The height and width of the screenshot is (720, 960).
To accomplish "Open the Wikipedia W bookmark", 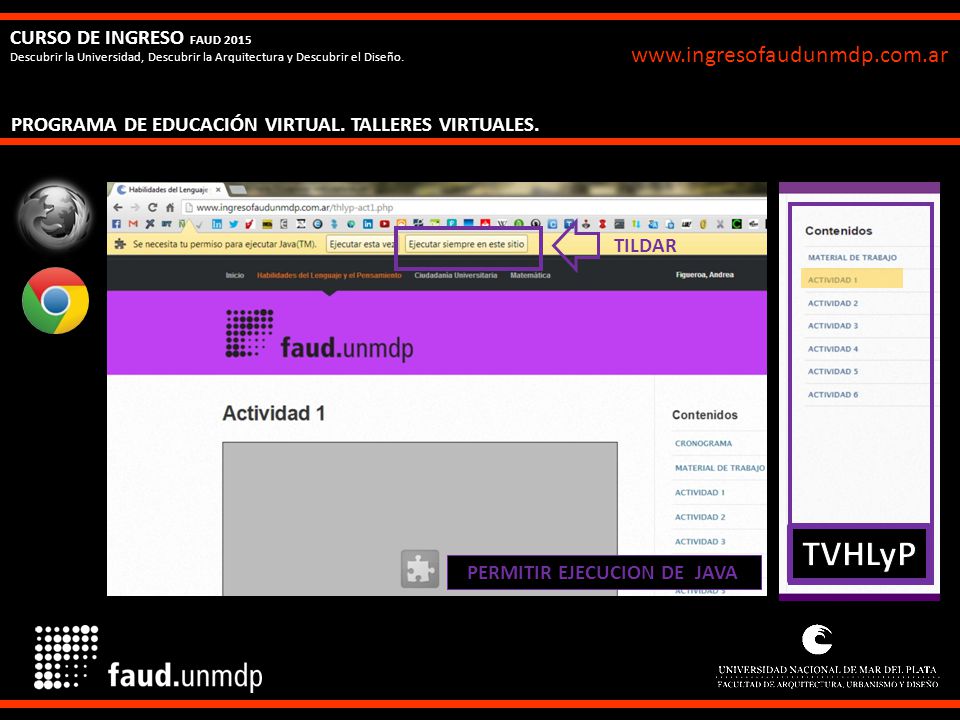I will (x=501, y=224).
